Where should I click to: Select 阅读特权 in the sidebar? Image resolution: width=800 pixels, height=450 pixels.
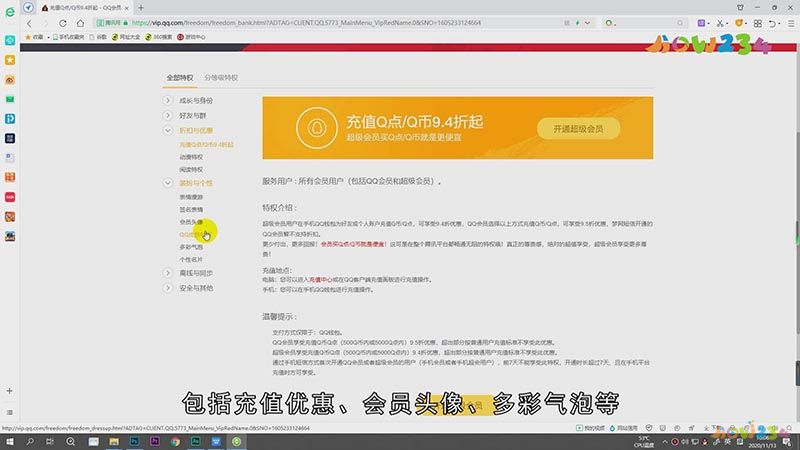(191, 169)
